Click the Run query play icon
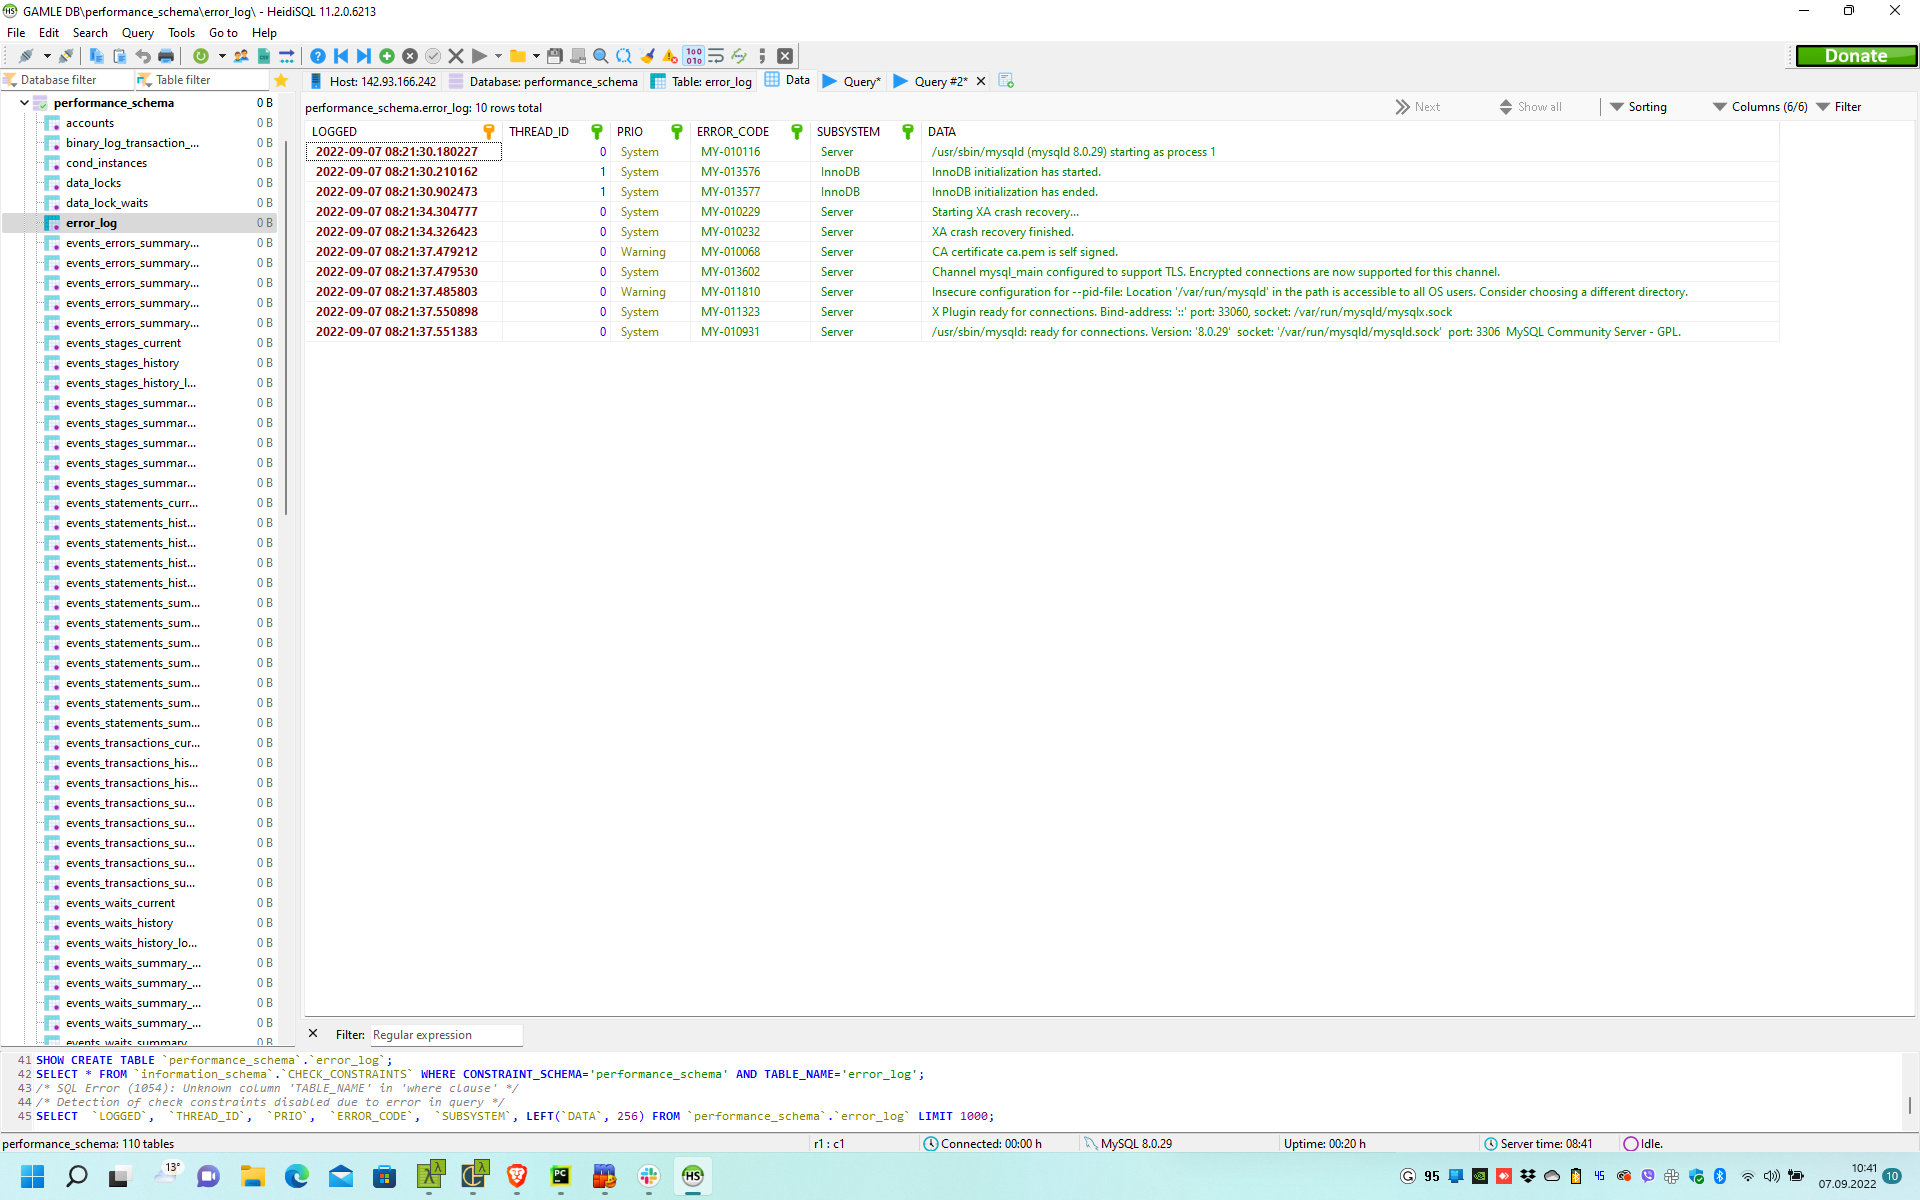This screenshot has width=1920, height=1200. coord(479,56)
